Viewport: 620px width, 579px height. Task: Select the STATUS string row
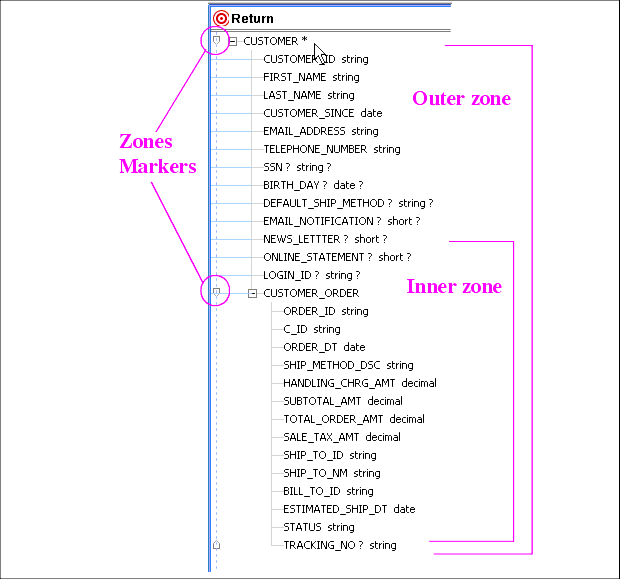[319, 527]
